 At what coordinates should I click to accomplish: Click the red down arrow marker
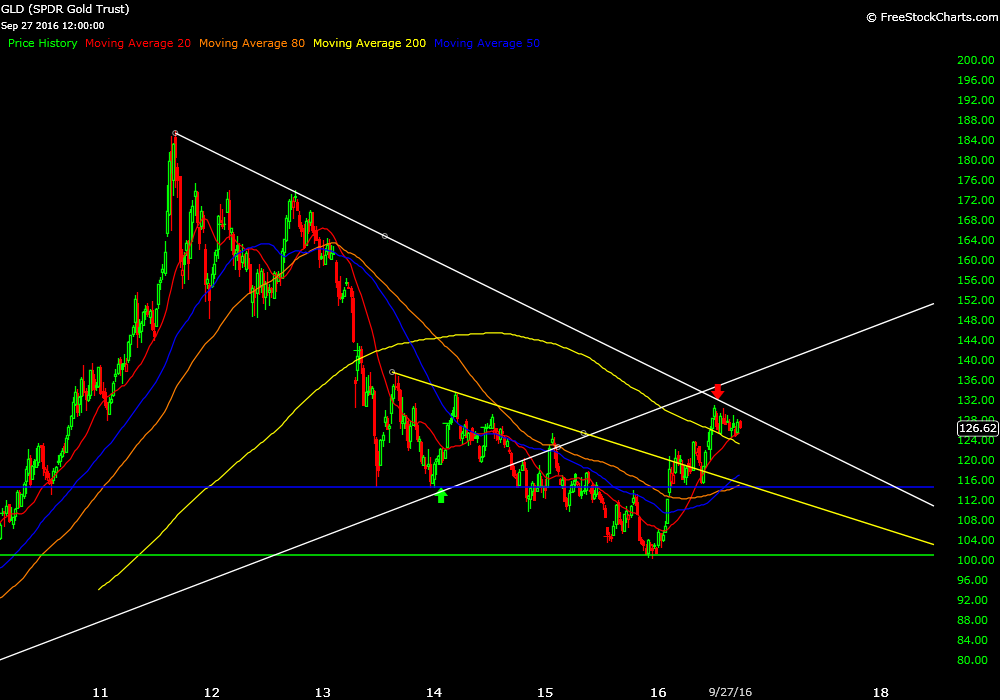coord(717,392)
